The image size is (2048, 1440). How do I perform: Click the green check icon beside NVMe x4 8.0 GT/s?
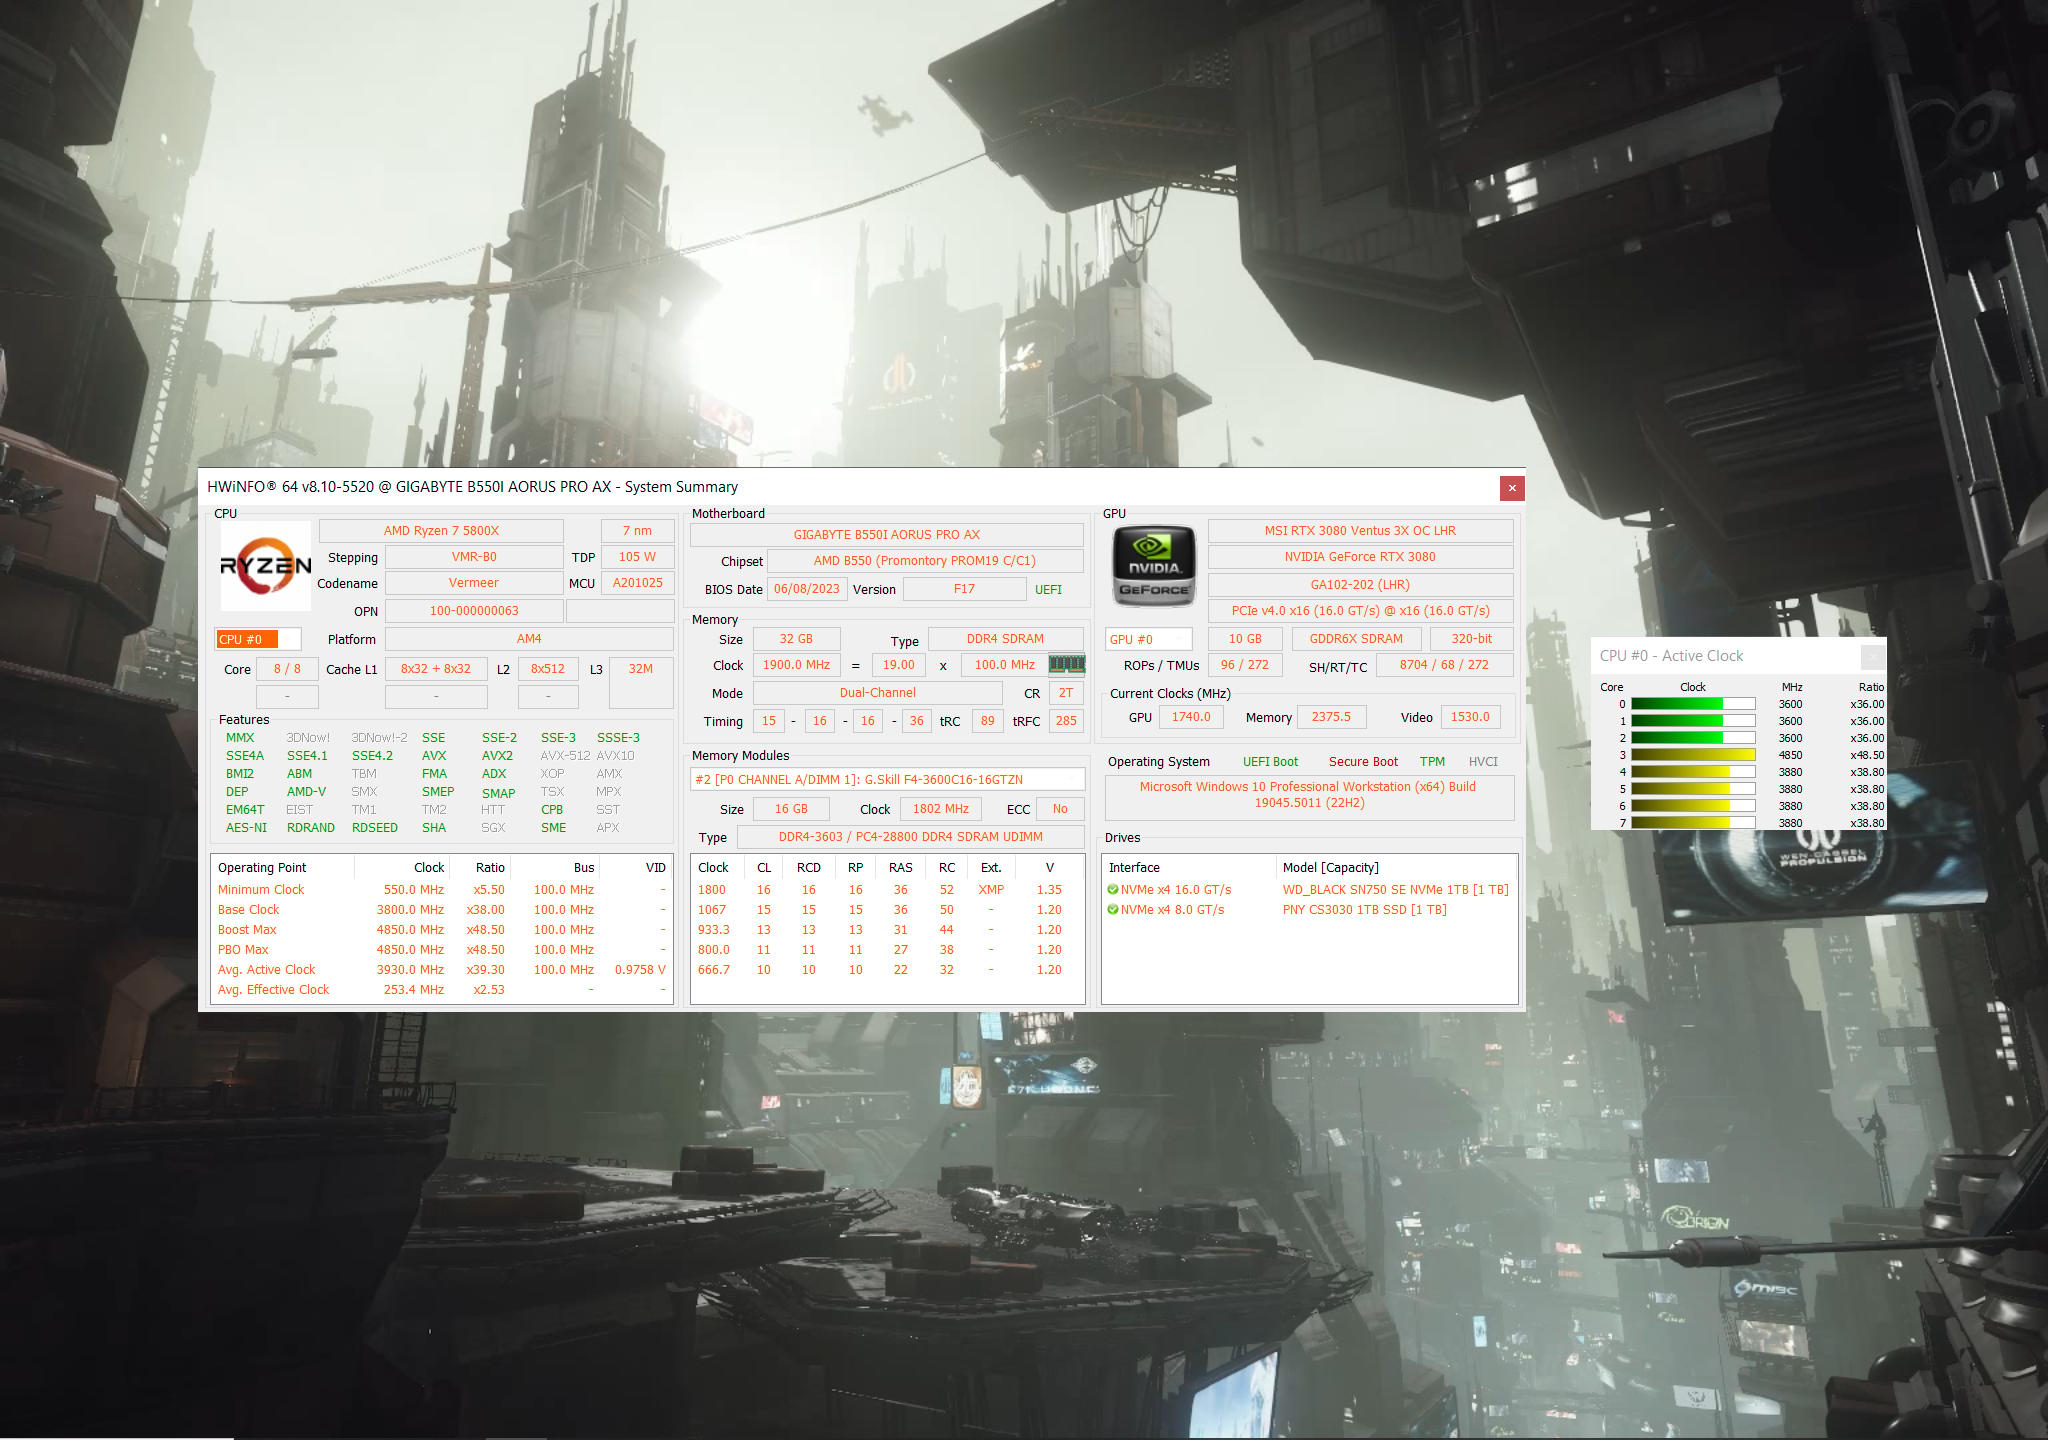(1112, 909)
